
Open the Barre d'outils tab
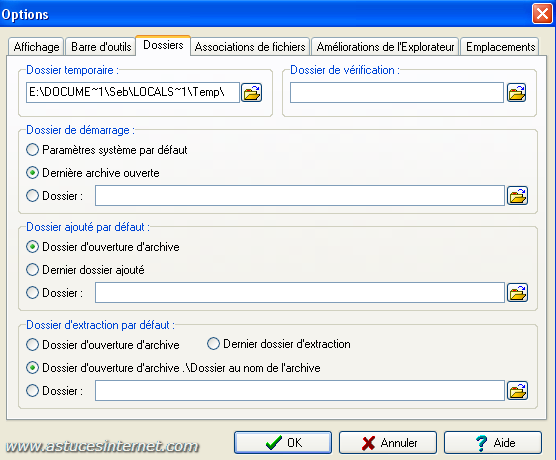101,47
